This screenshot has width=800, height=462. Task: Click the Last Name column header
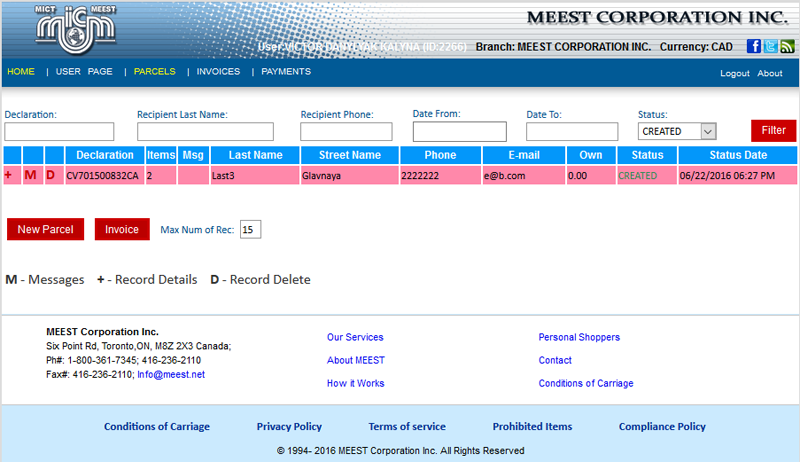(255, 155)
